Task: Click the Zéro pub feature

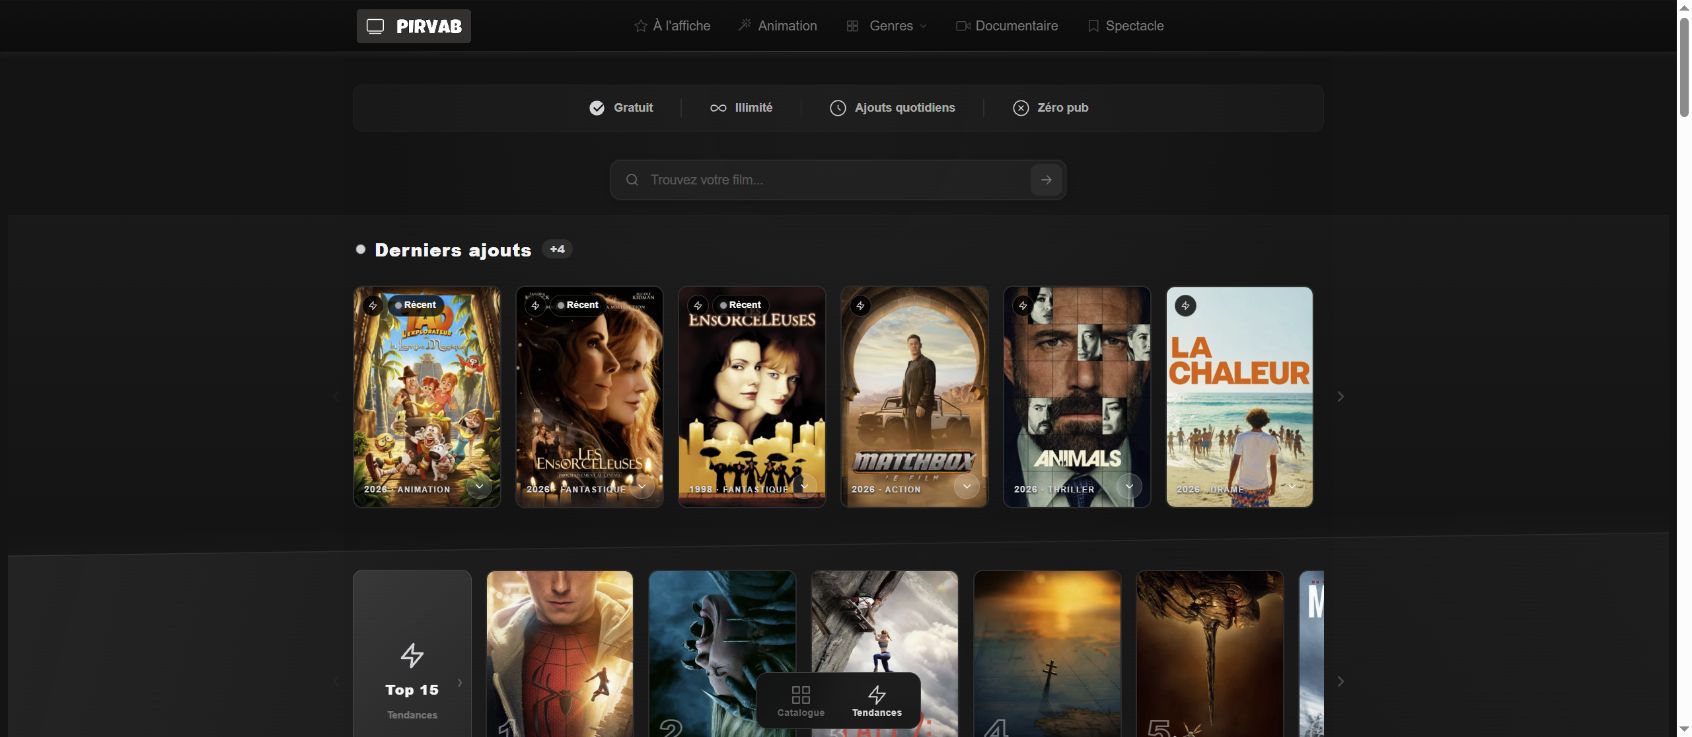Action: coord(1050,108)
